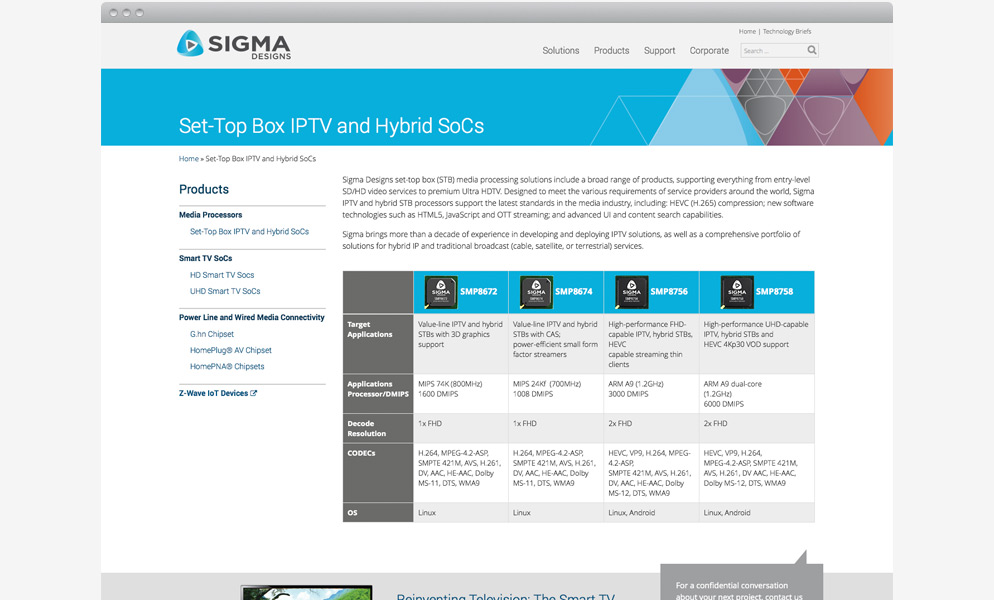Click the SMP8756 column header text
994x600 pixels.
tap(669, 292)
